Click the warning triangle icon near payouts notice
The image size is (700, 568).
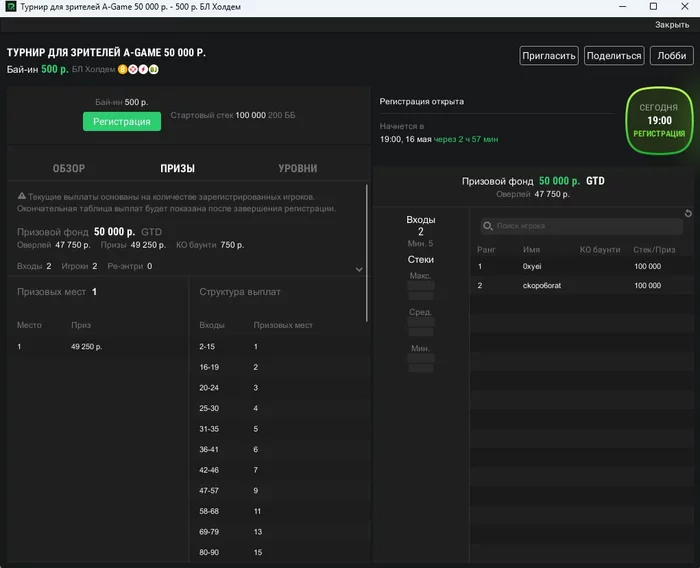21,196
